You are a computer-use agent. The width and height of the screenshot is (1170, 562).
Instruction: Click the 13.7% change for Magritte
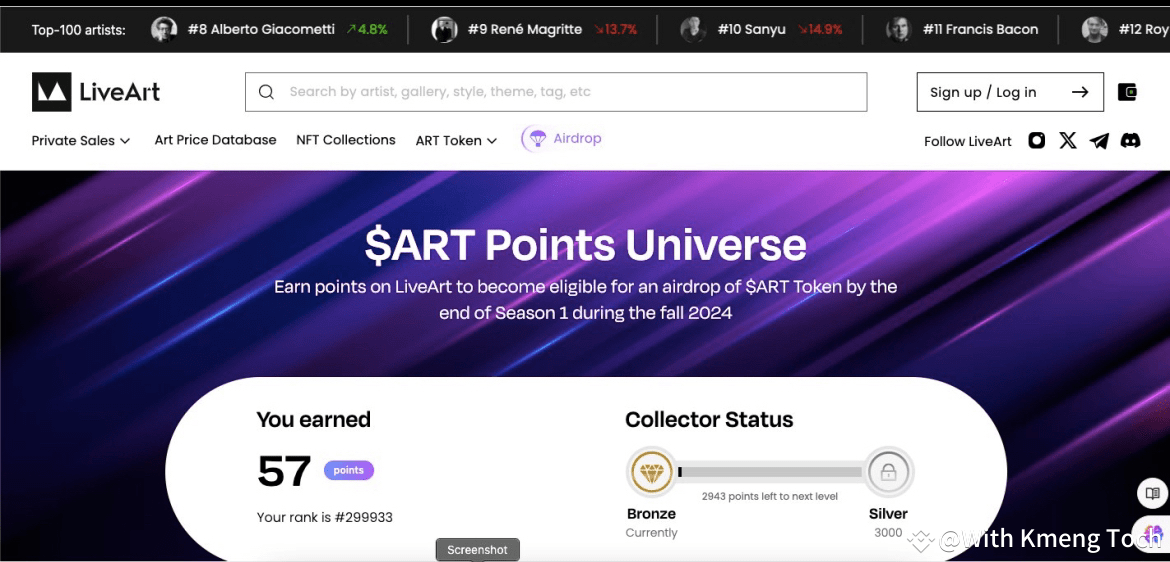[616, 30]
